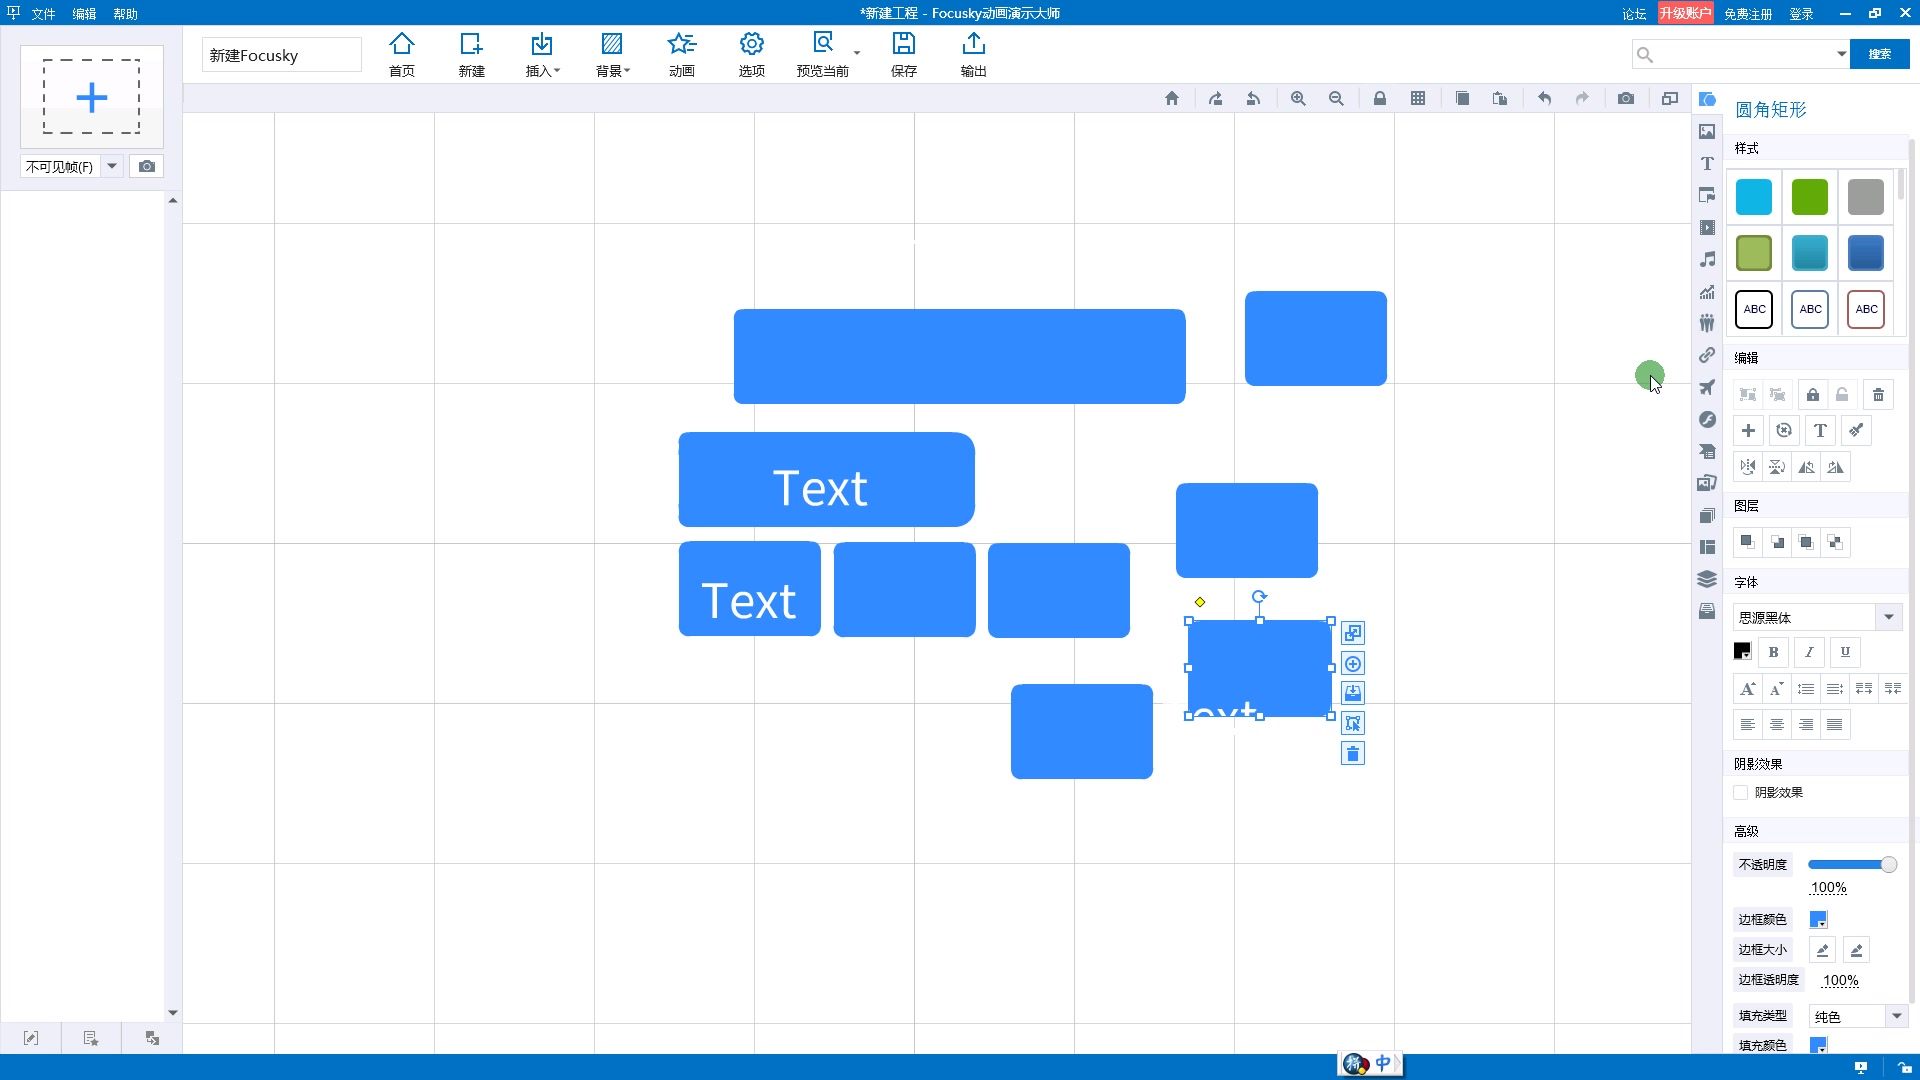This screenshot has height=1080, width=1920.
Task: Click the zoom in magnifier icon
Action: pos(1296,100)
